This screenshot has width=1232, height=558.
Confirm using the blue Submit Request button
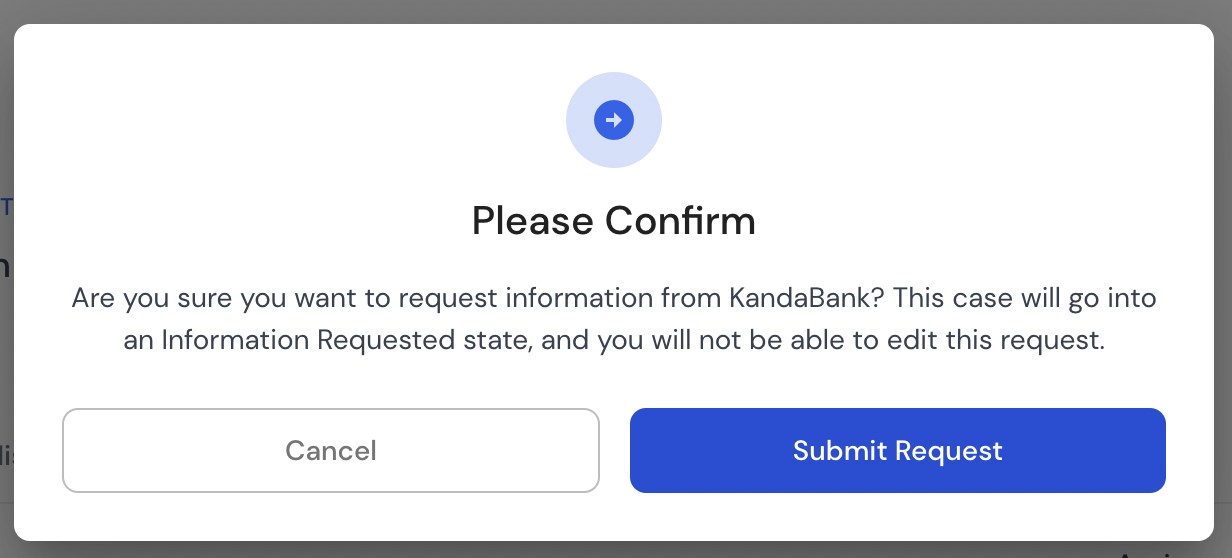pyautogui.click(x=898, y=450)
